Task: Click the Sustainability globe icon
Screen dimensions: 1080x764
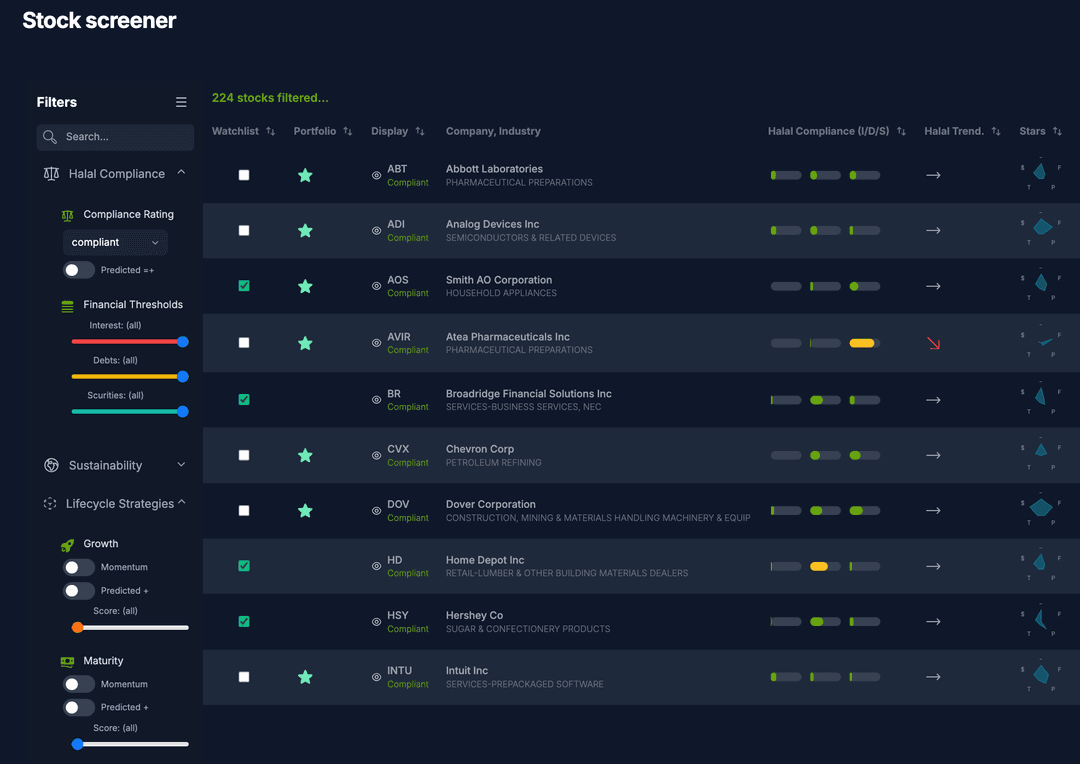Action: (50, 465)
